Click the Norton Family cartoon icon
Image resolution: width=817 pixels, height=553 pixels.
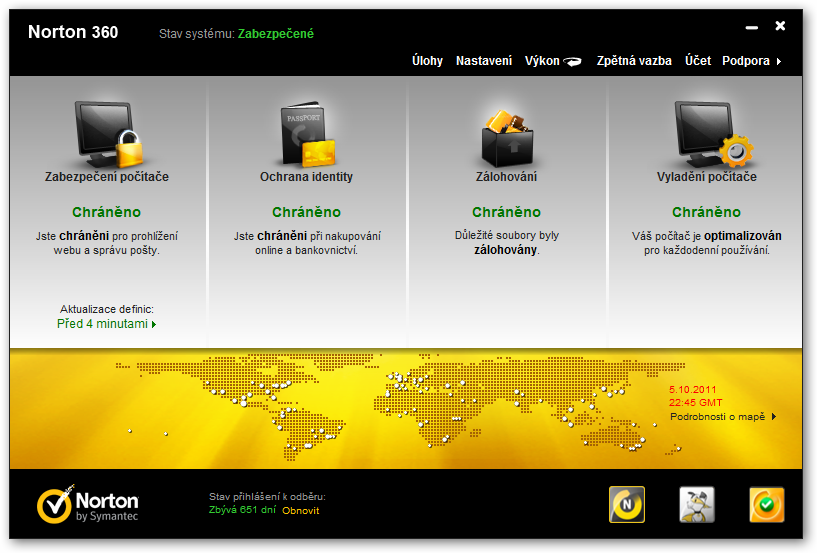pos(697,504)
